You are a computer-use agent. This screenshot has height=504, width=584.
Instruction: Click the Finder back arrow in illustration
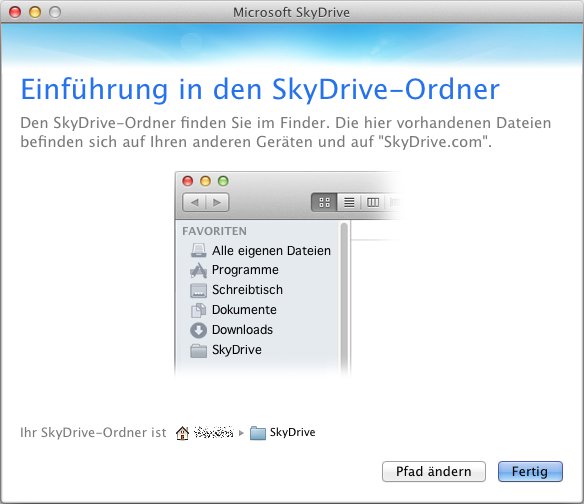(194, 202)
